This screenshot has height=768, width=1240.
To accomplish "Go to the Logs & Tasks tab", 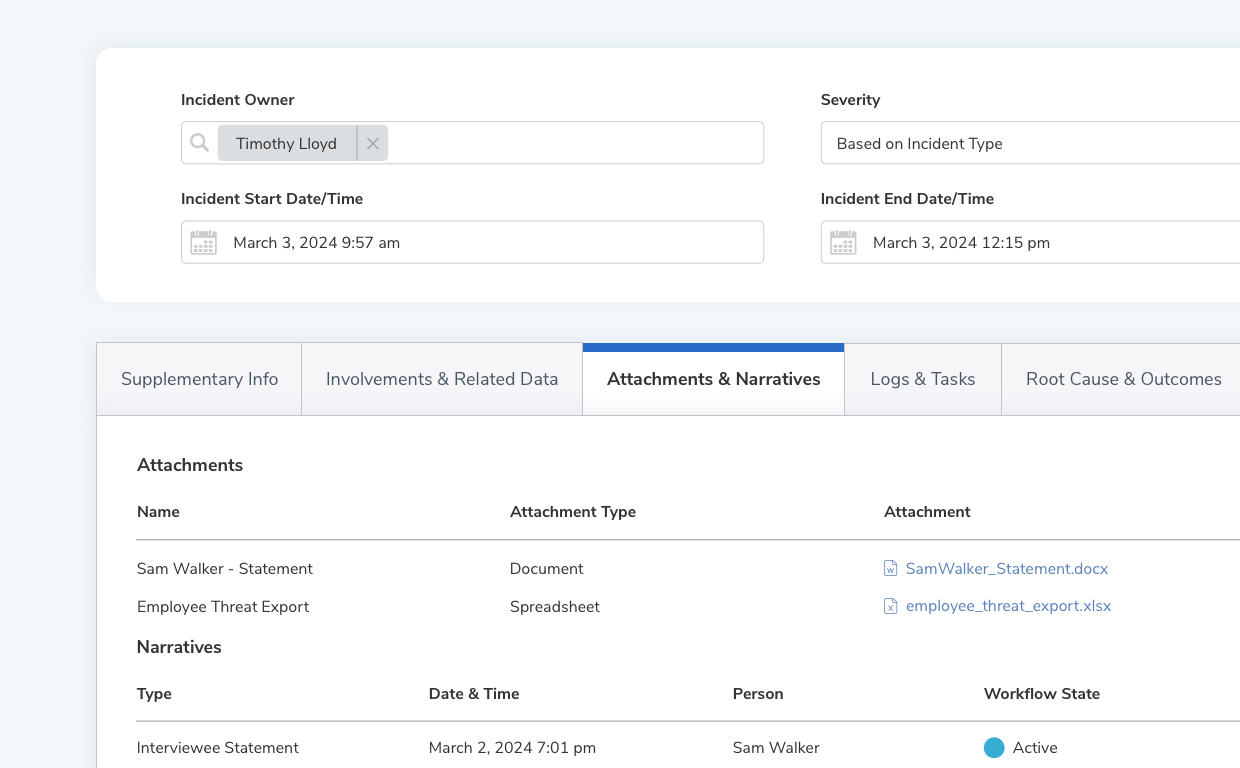I will pos(922,379).
